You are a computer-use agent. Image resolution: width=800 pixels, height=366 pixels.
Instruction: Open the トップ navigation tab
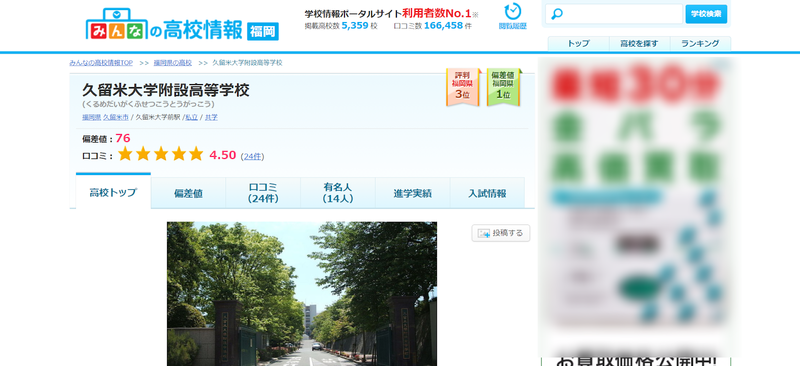click(579, 44)
